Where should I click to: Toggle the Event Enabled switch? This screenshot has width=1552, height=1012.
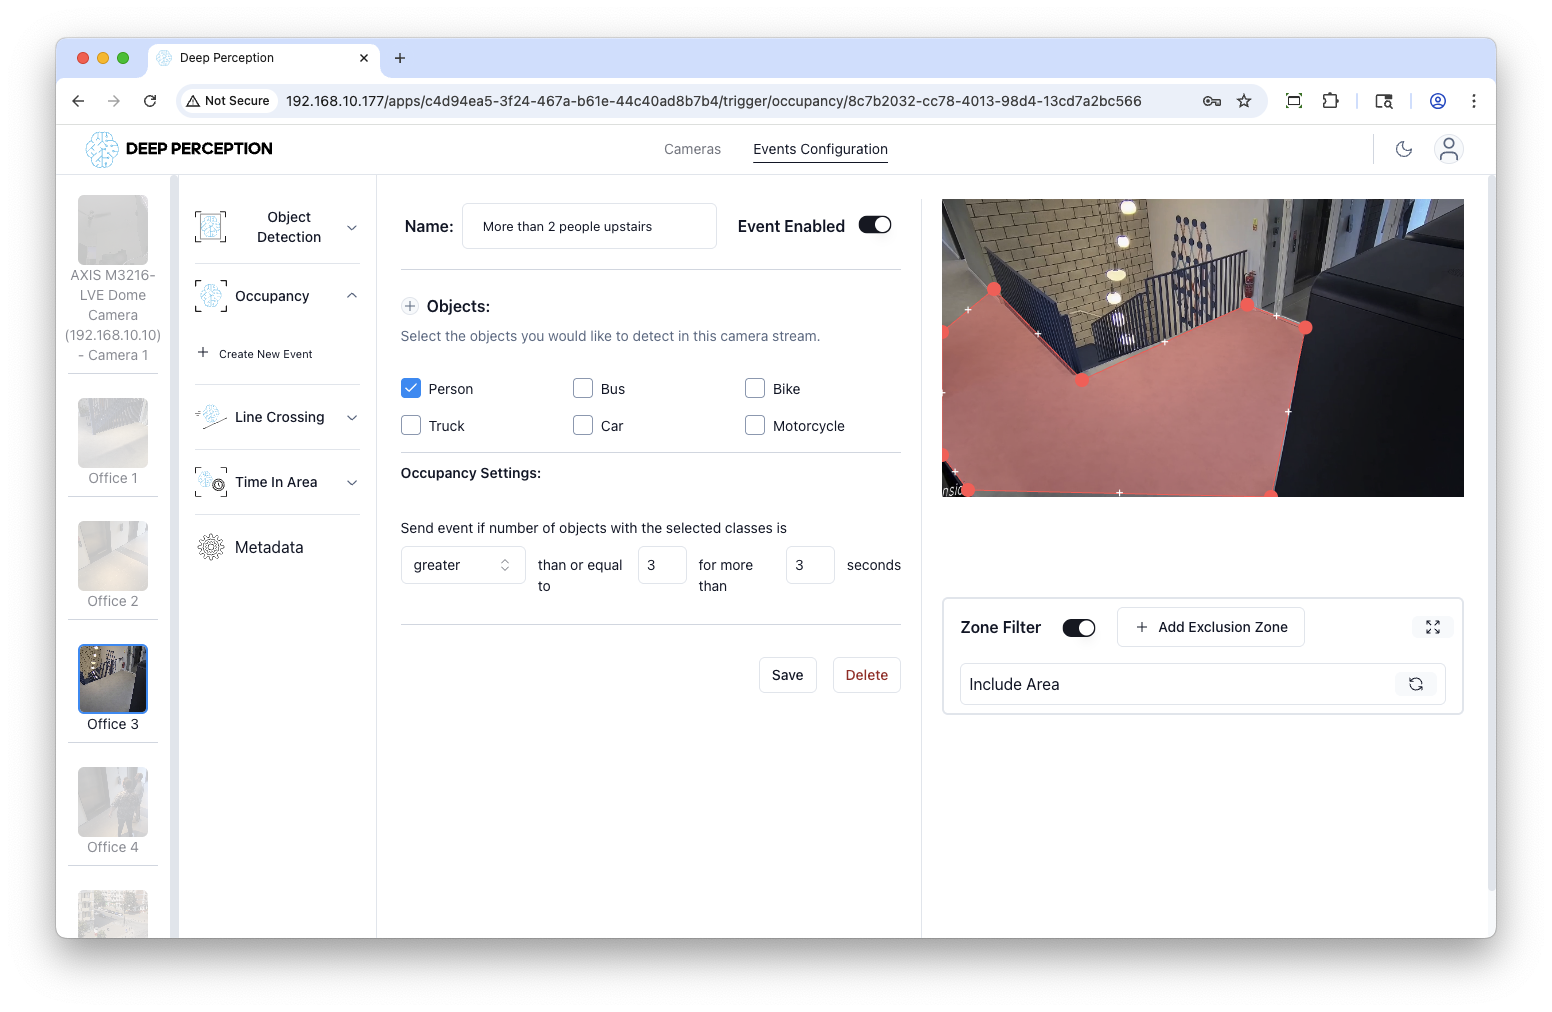(x=875, y=225)
